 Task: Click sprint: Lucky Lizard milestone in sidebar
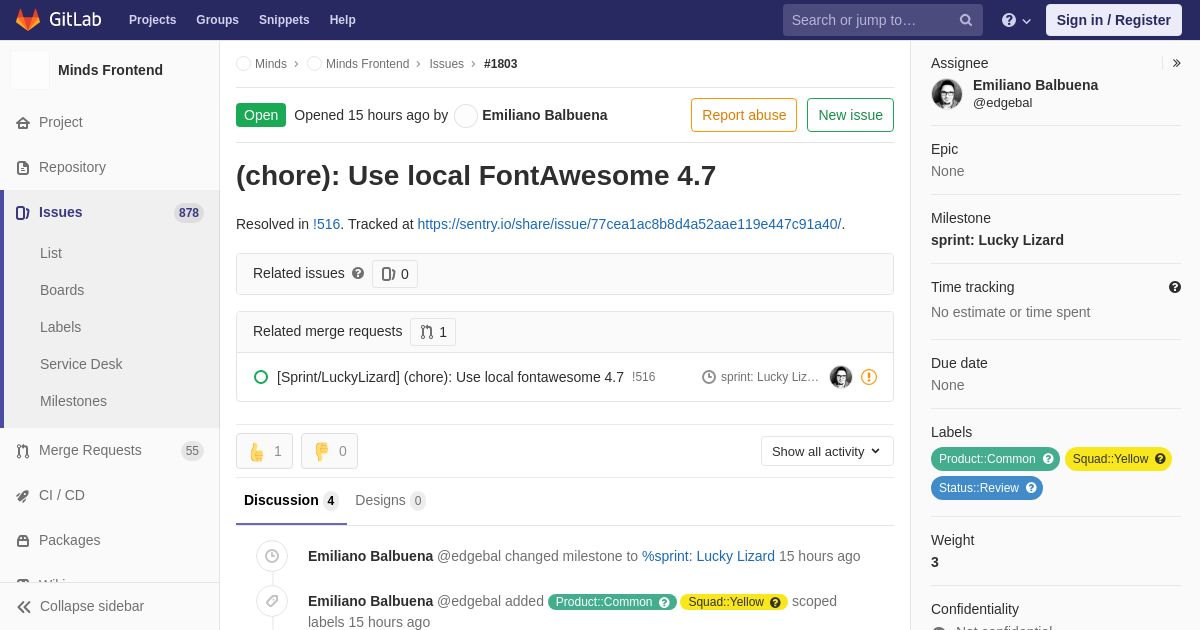tap(997, 240)
